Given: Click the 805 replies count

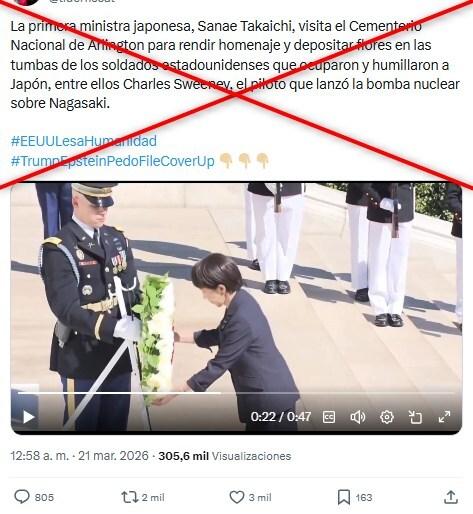Looking at the screenshot, I should pos(44,497).
